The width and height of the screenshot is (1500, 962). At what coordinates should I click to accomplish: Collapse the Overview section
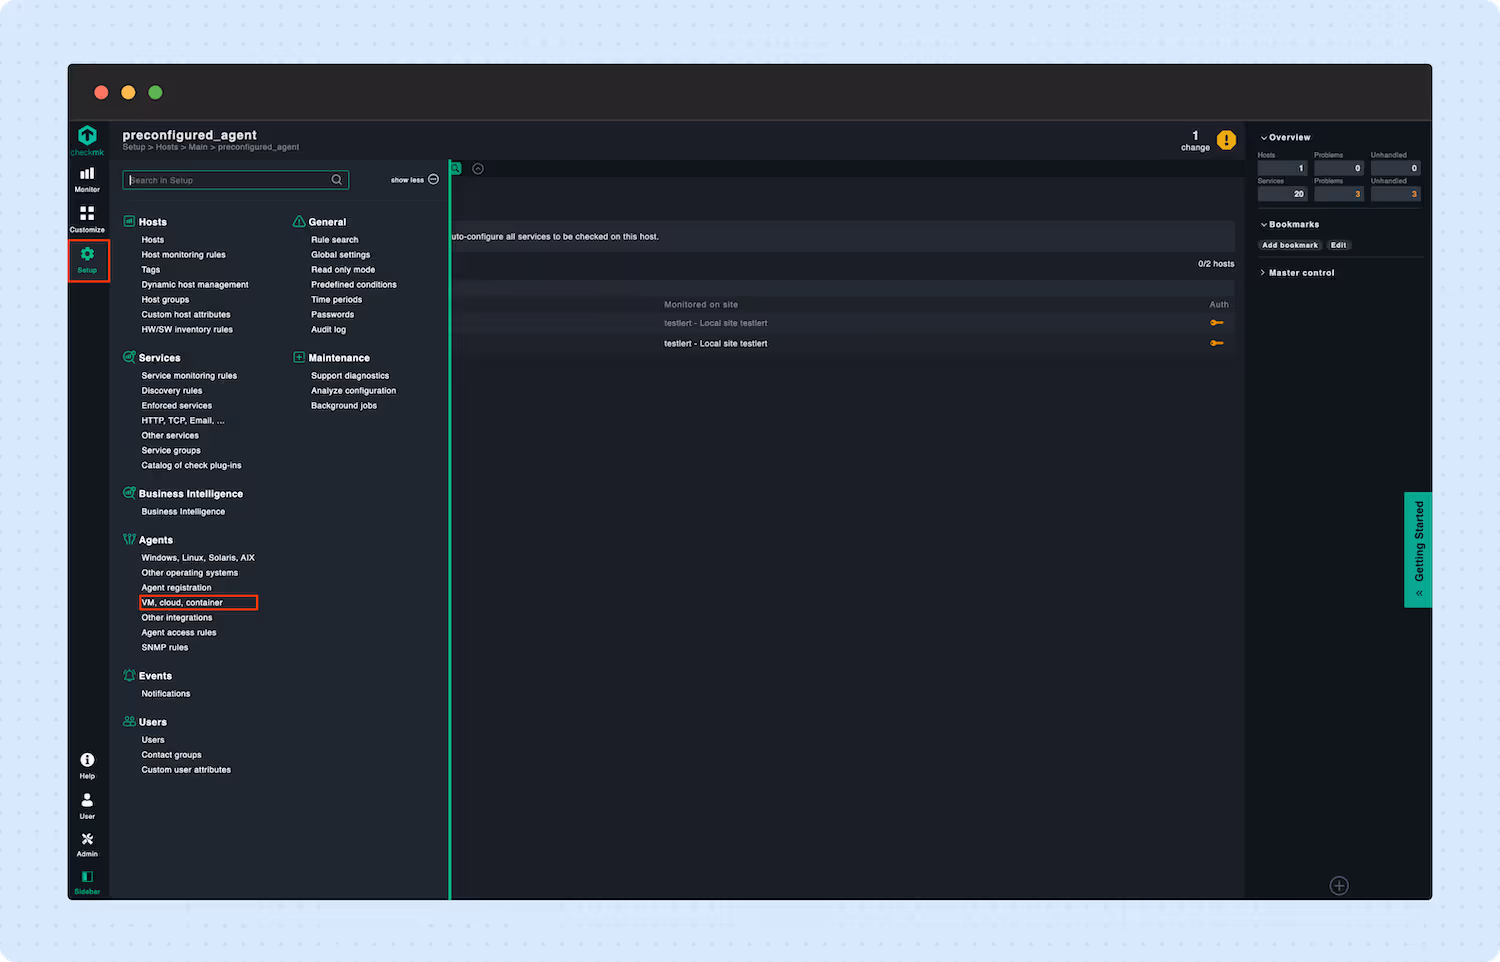click(1284, 137)
